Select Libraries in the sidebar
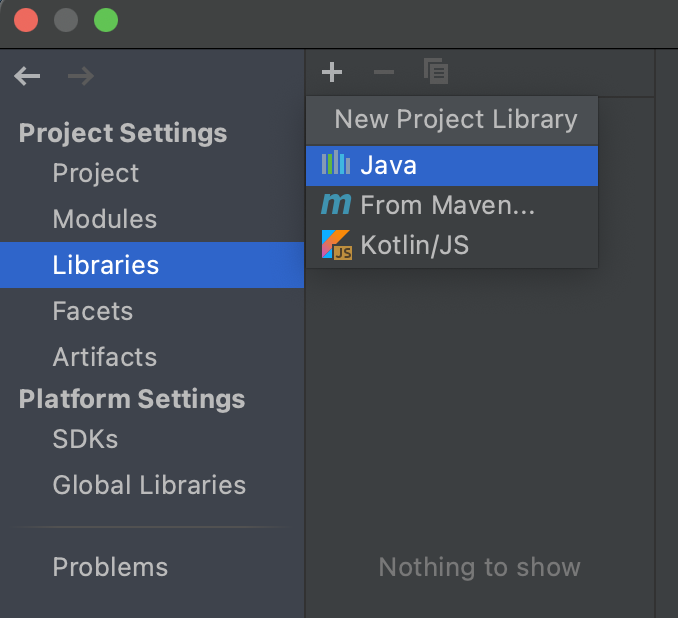The image size is (678, 618). [106, 265]
